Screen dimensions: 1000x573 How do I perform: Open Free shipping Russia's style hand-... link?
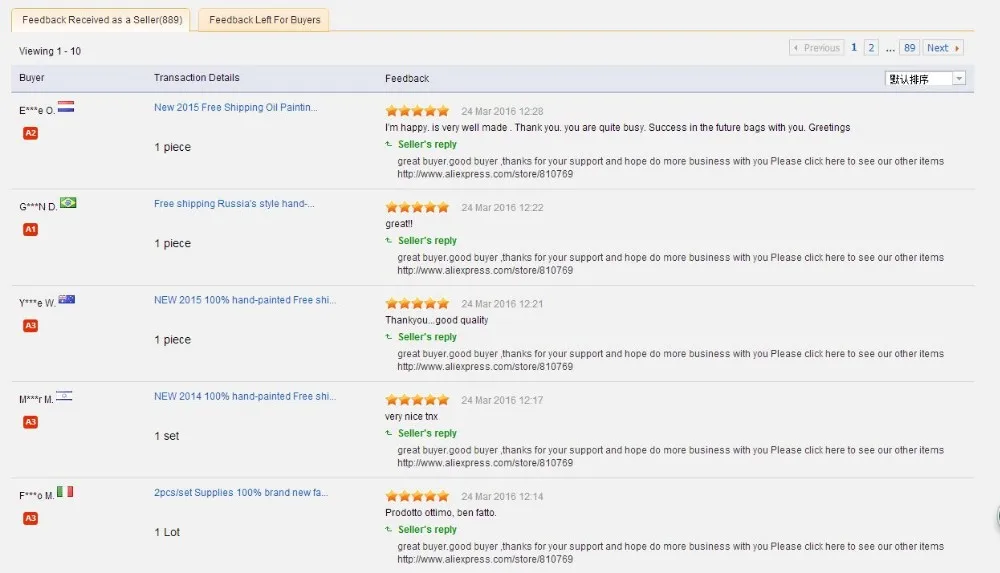coord(234,204)
